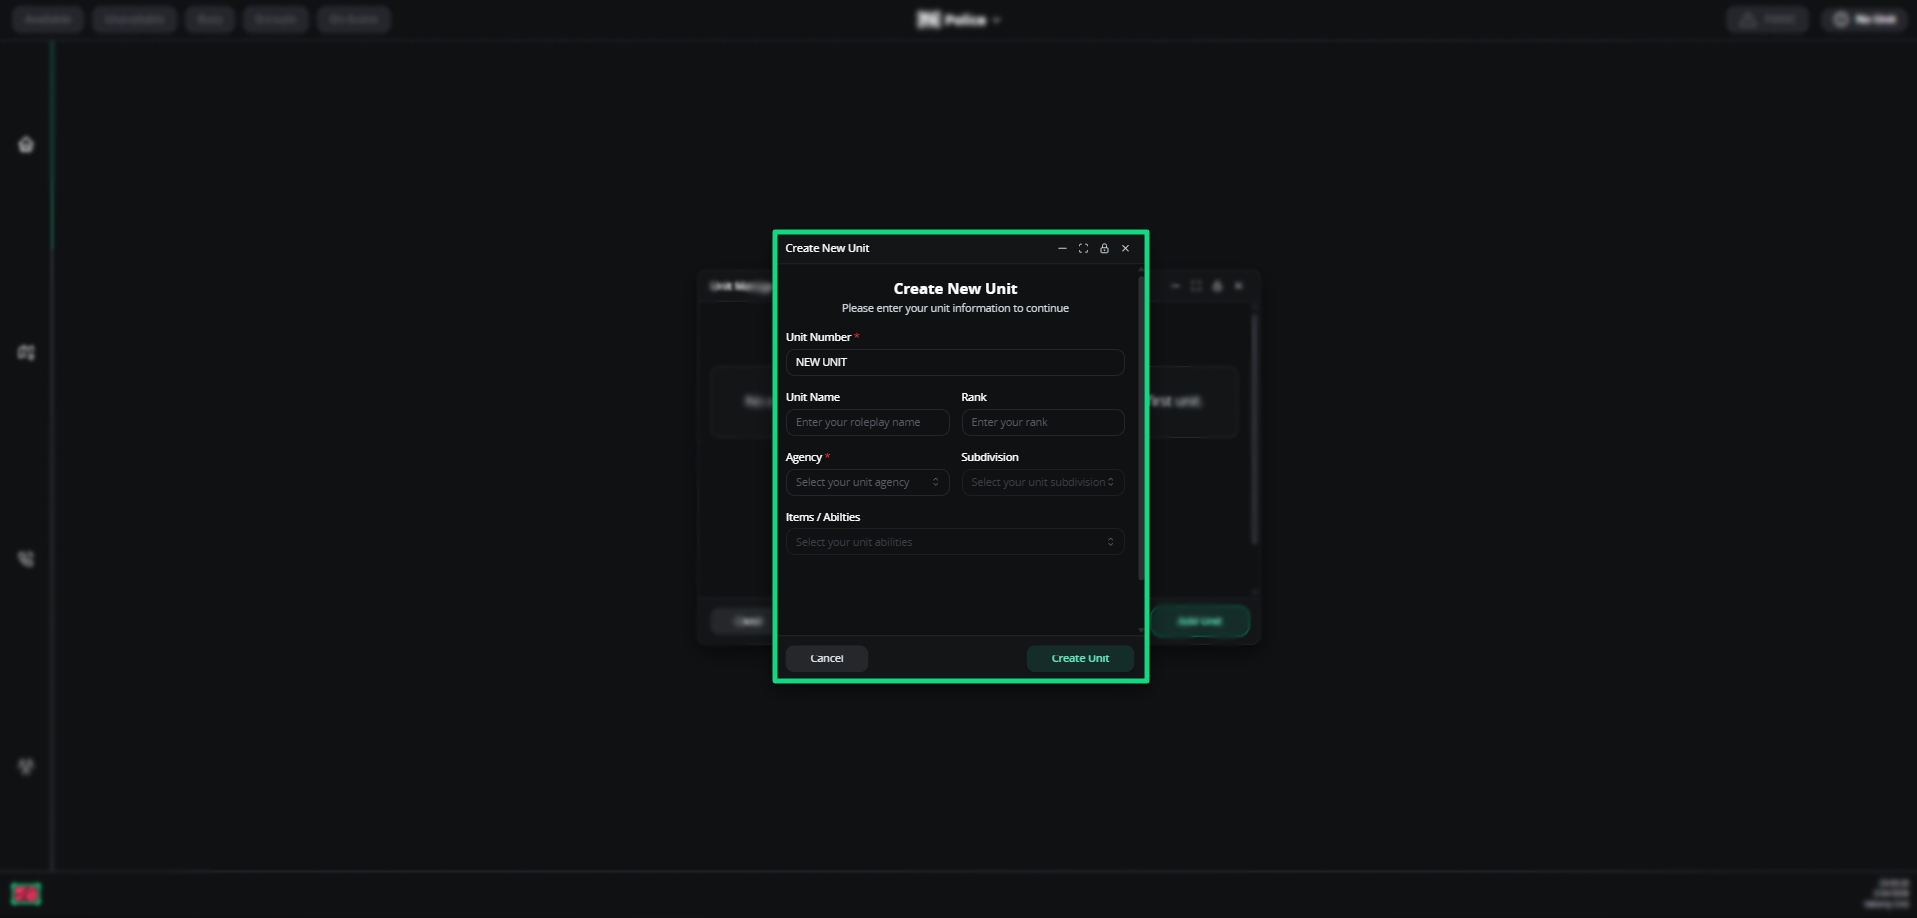Open the Agency dropdown
Screen dimensions: 1917x918
tap(867, 482)
